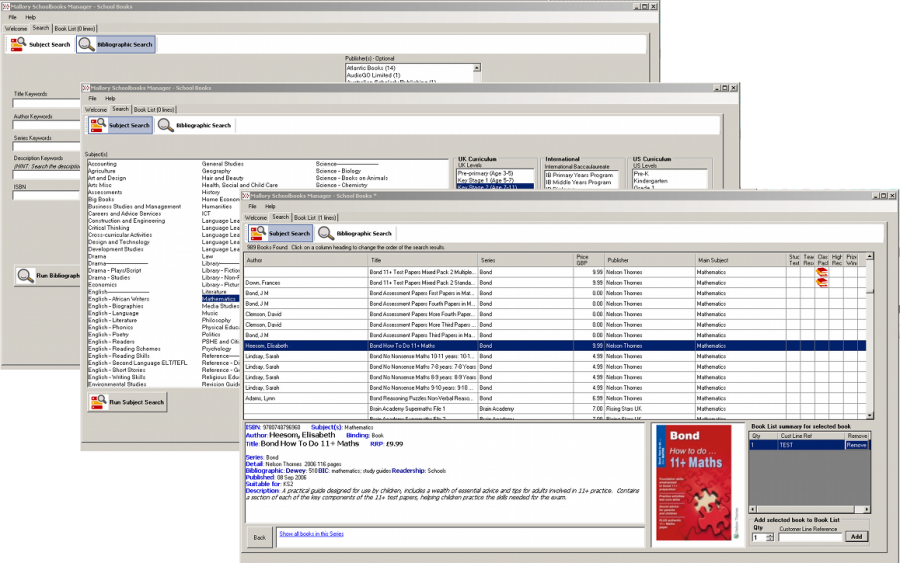The width and height of the screenshot is (900, 563).
Task: Select English - Poetry in subject list
Action: tap(108, 334)
